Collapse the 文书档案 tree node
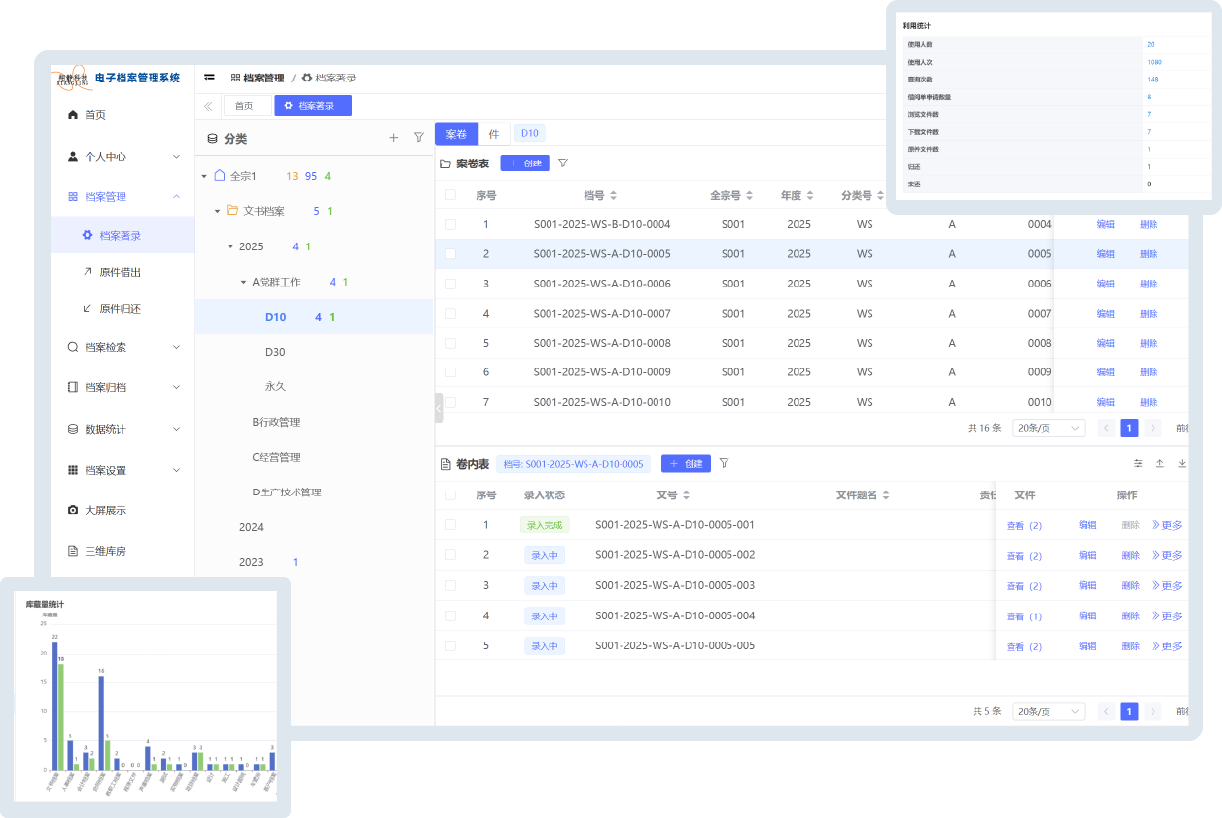Viewport: 1222px width, 818px height. pyautogui.click(x=218, y=211)
